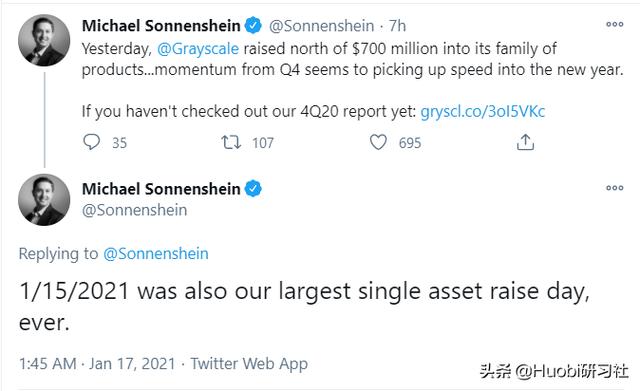640x391 pixels.
Task: Open the gryscl.co/3oI5VKc report link
Action: coord(483,111)
